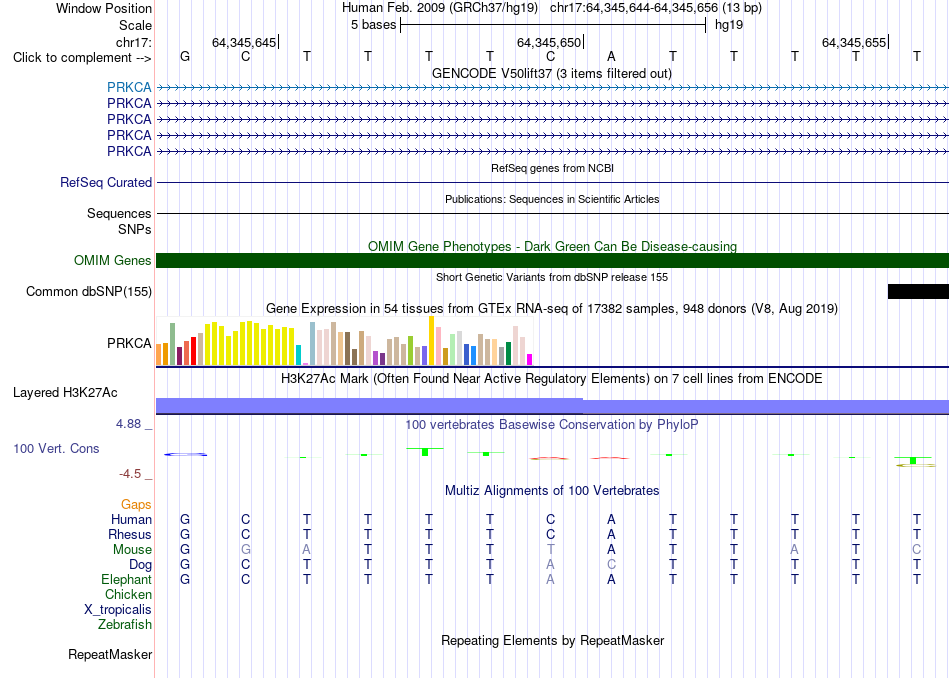Click the chr17:64,345,644-64,345,656 (13 bp) header text
The height and width of the screenshot is (678, 950).
[x=656, y=8]
